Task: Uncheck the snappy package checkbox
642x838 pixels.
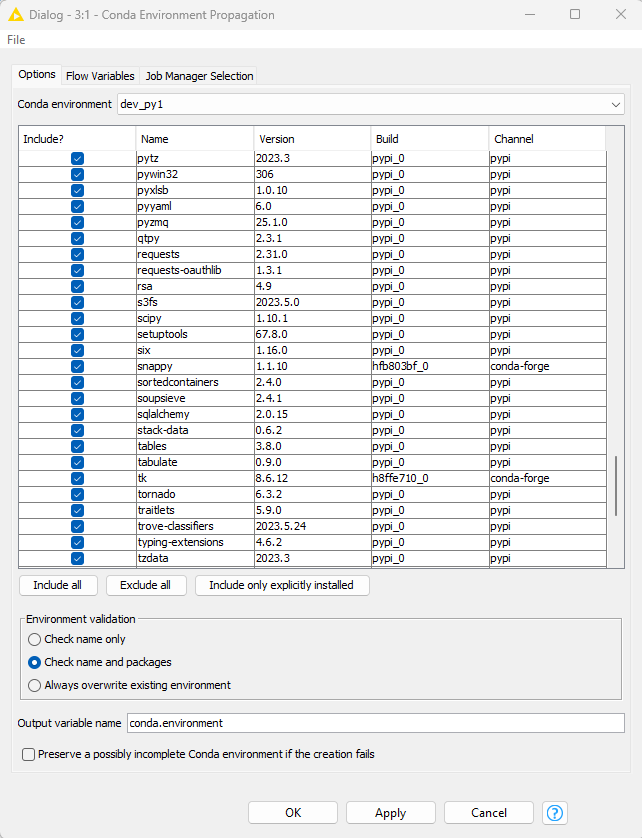Action: tap(77, 367)
